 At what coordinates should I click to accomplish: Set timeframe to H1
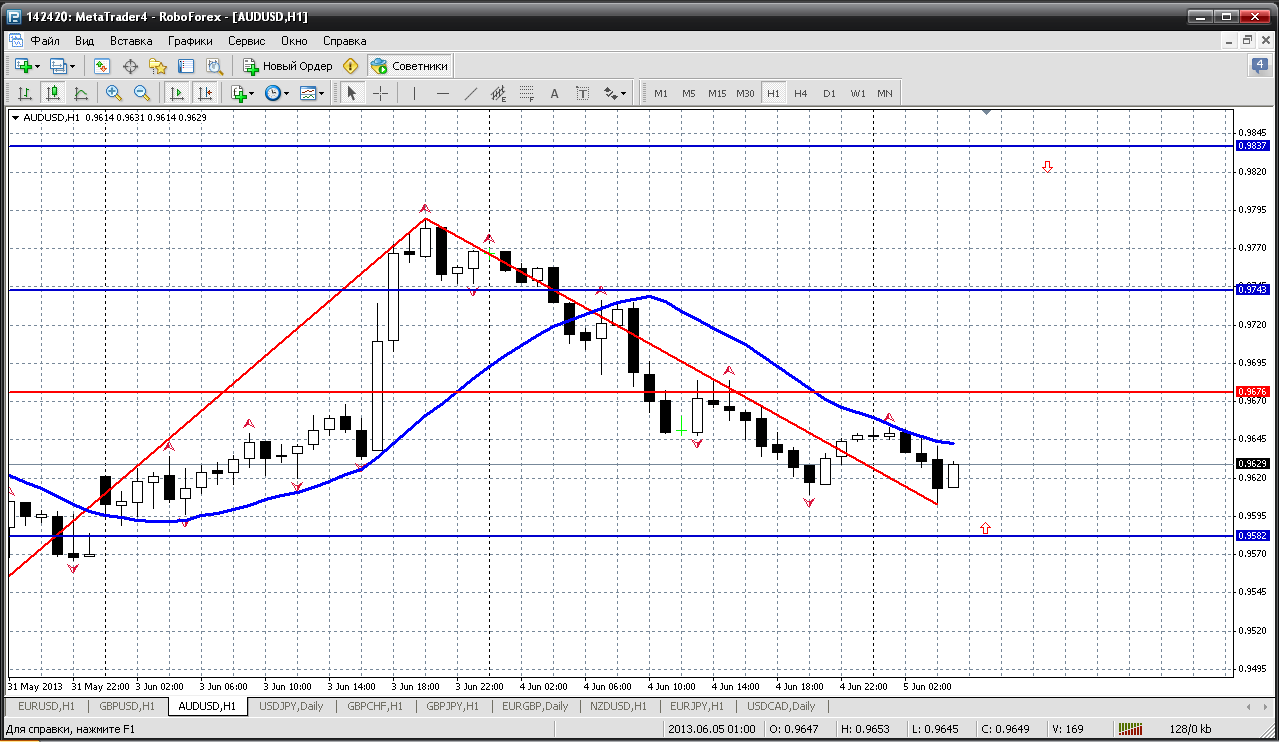point(773,93)
